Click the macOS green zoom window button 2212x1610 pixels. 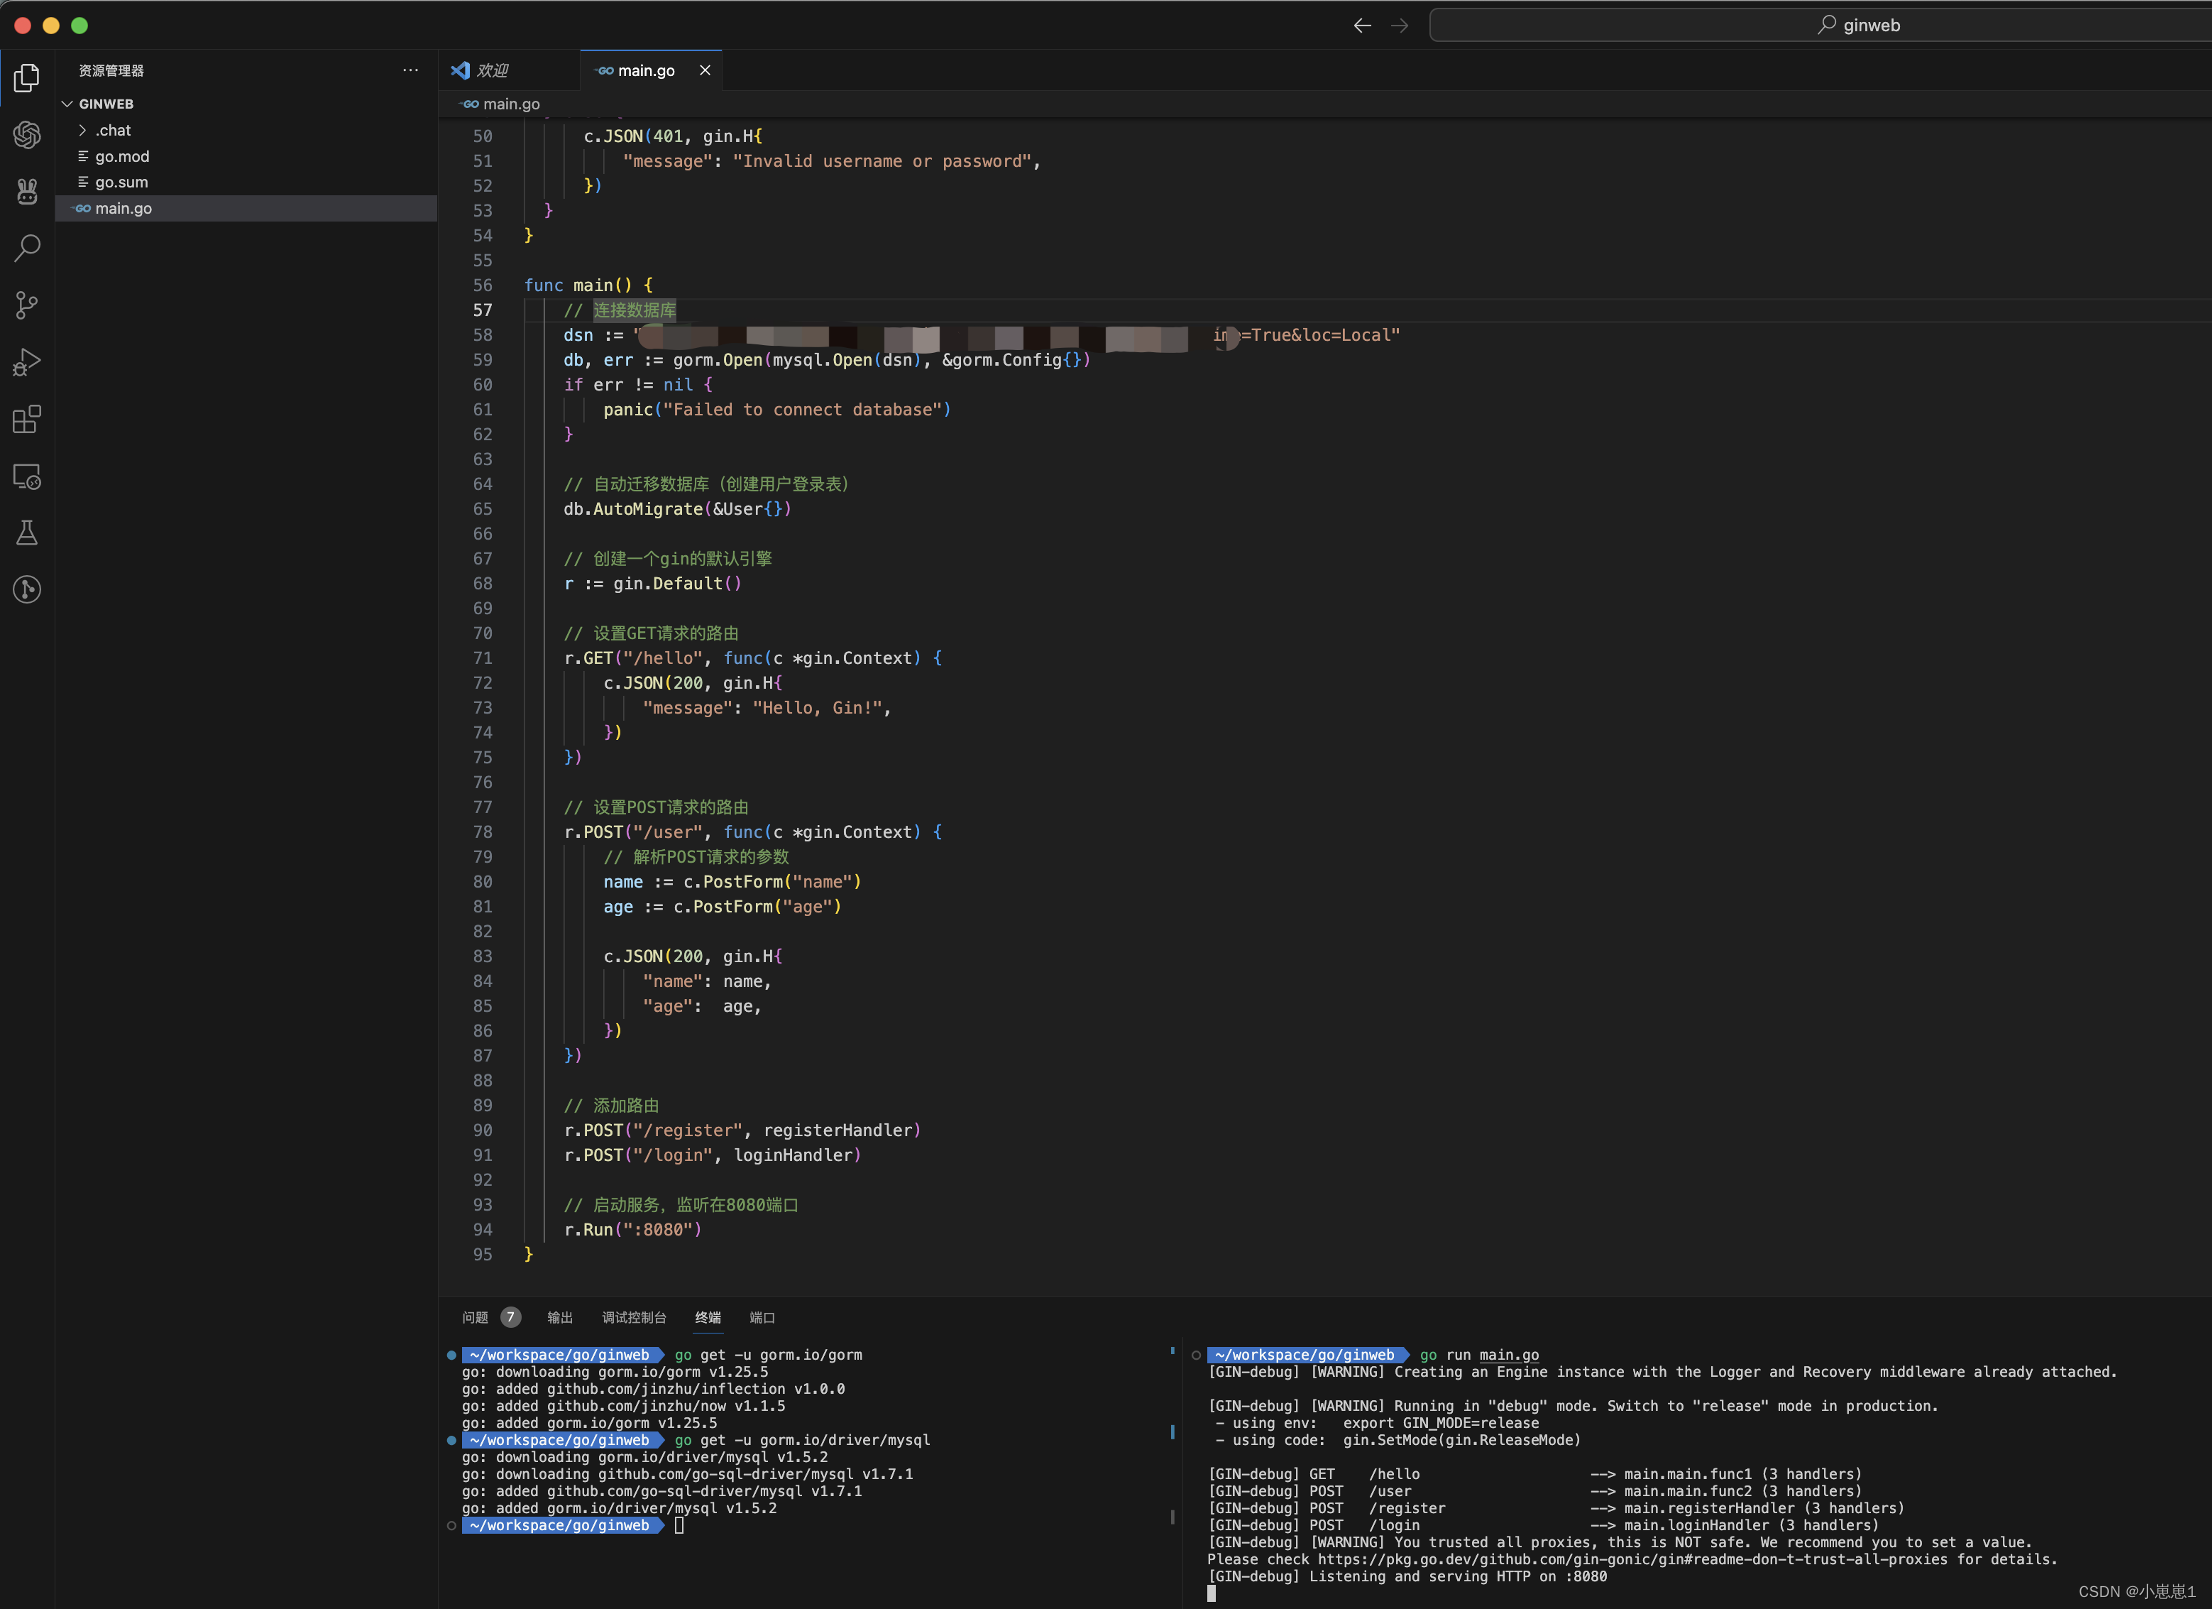tap(80, 25)
